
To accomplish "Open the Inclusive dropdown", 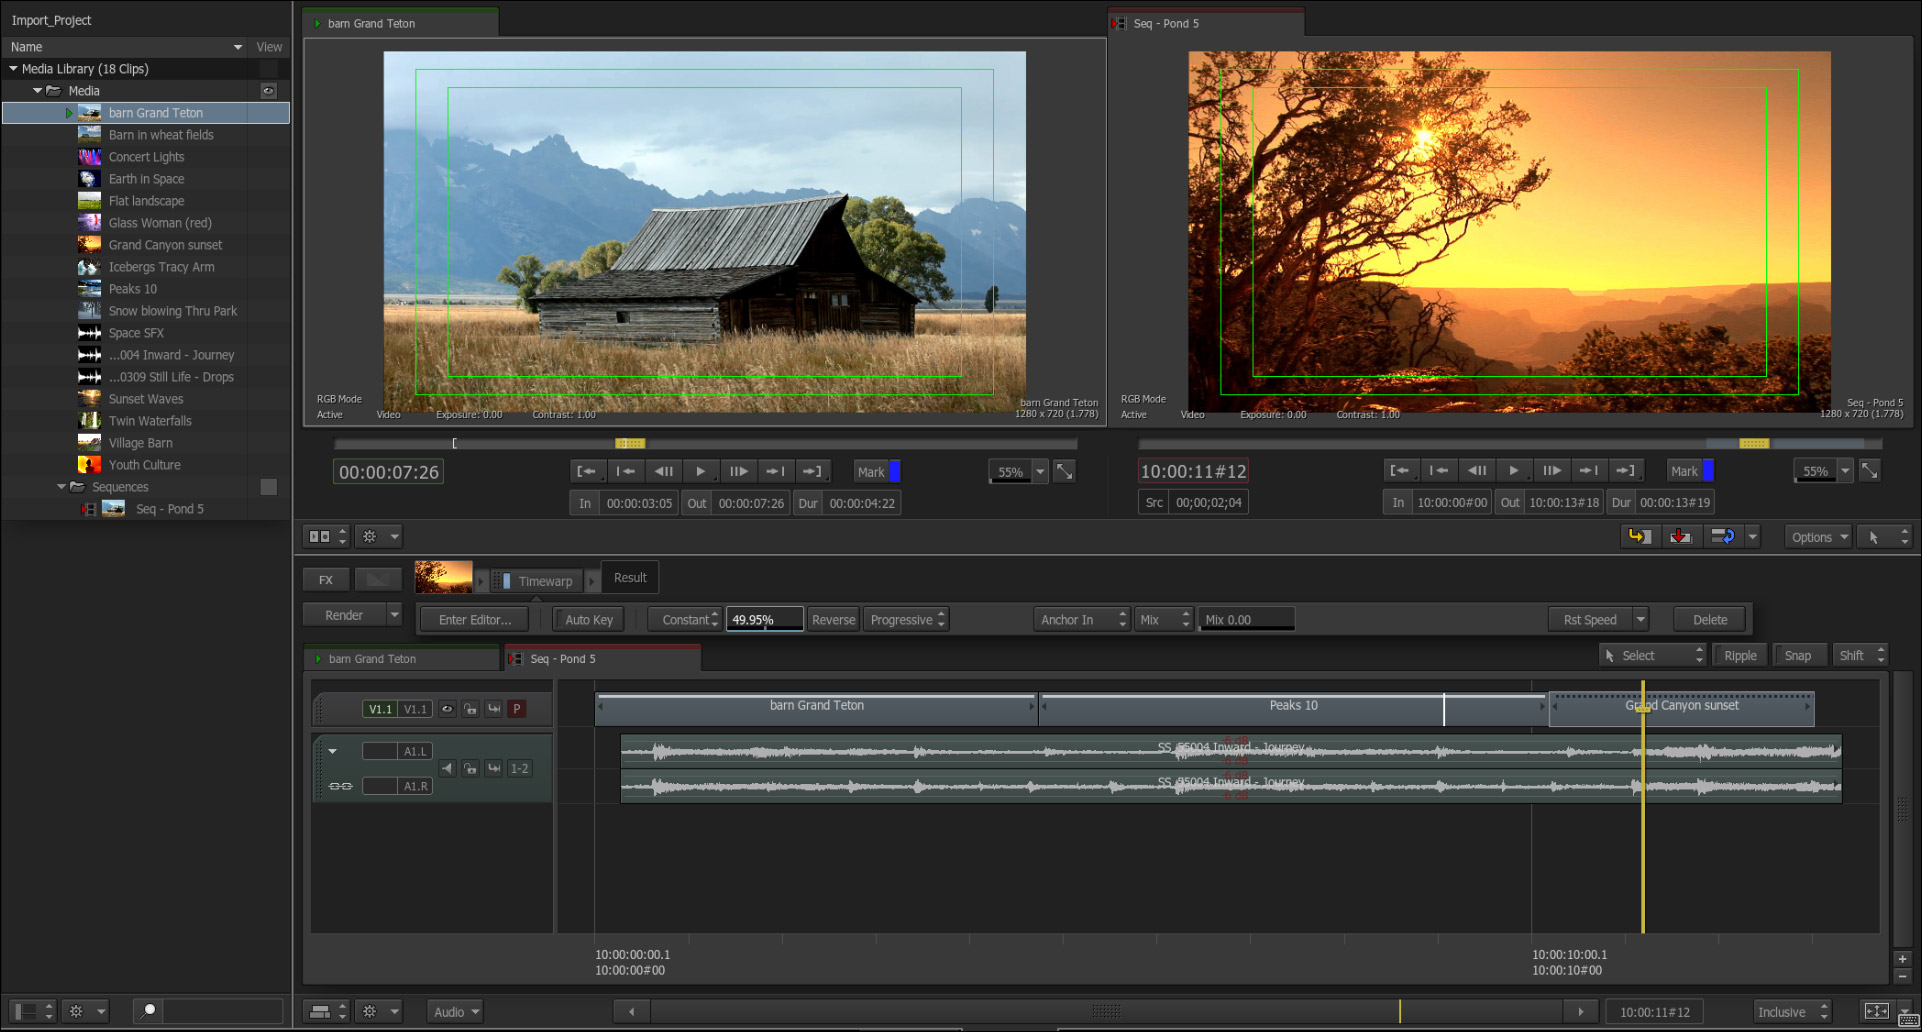I will (1792, 1012).
